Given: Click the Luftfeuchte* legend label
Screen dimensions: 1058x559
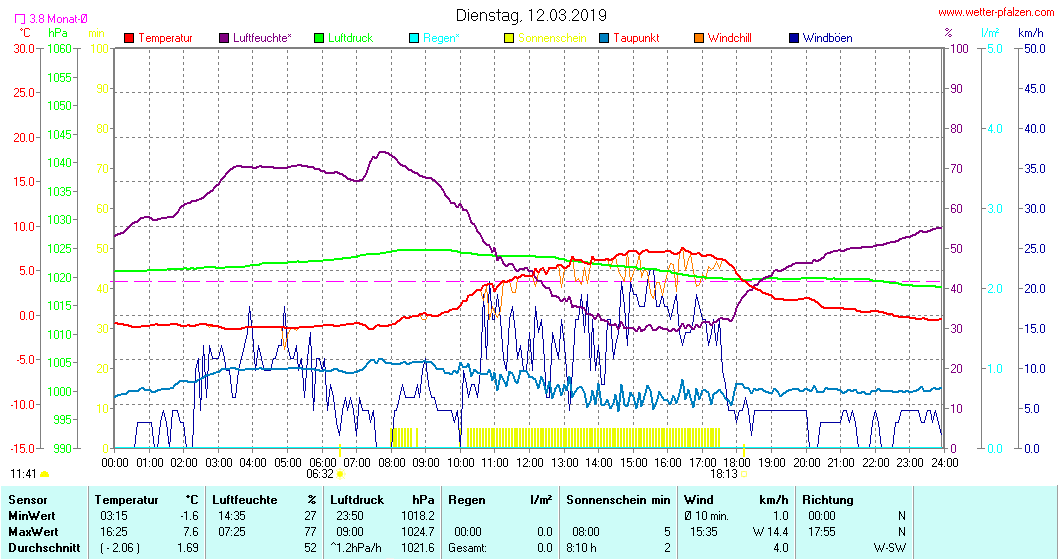Looking at the screenshot, I should tap(262, 38).
